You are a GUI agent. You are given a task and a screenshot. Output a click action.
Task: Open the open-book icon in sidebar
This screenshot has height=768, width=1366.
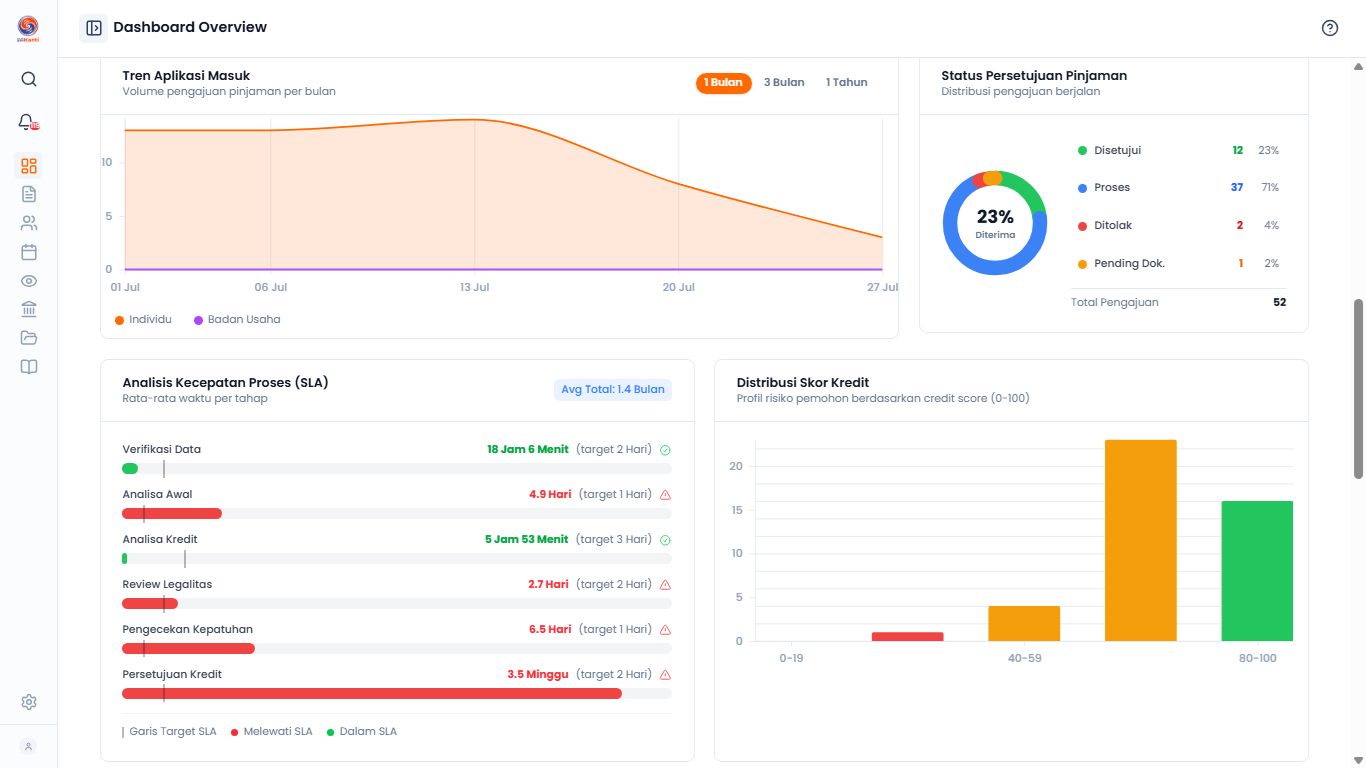point(29,367)
